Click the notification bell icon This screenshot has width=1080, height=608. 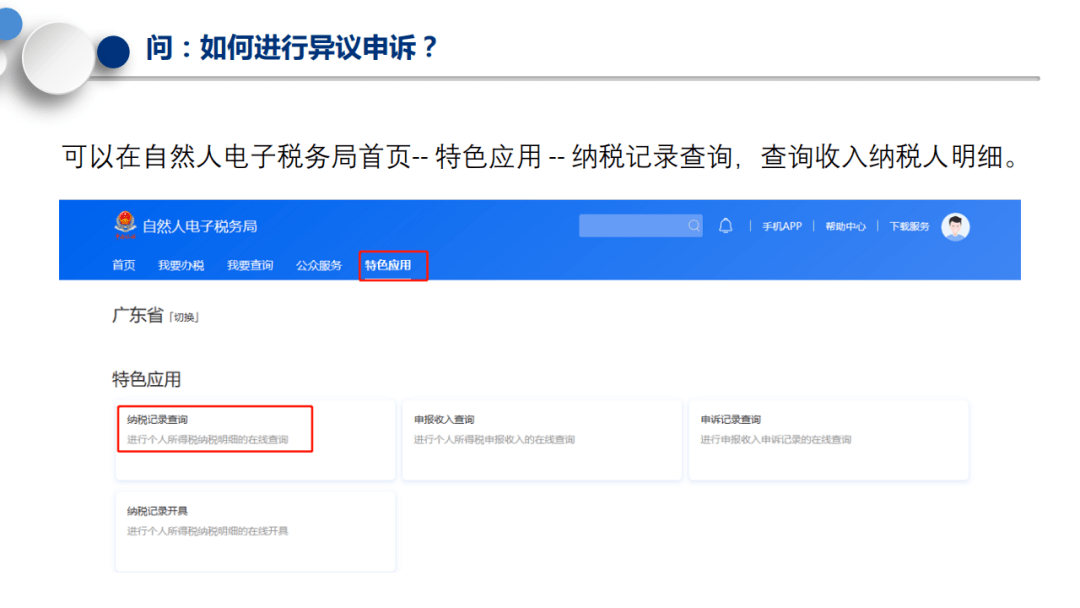click(x=725, y=226)
